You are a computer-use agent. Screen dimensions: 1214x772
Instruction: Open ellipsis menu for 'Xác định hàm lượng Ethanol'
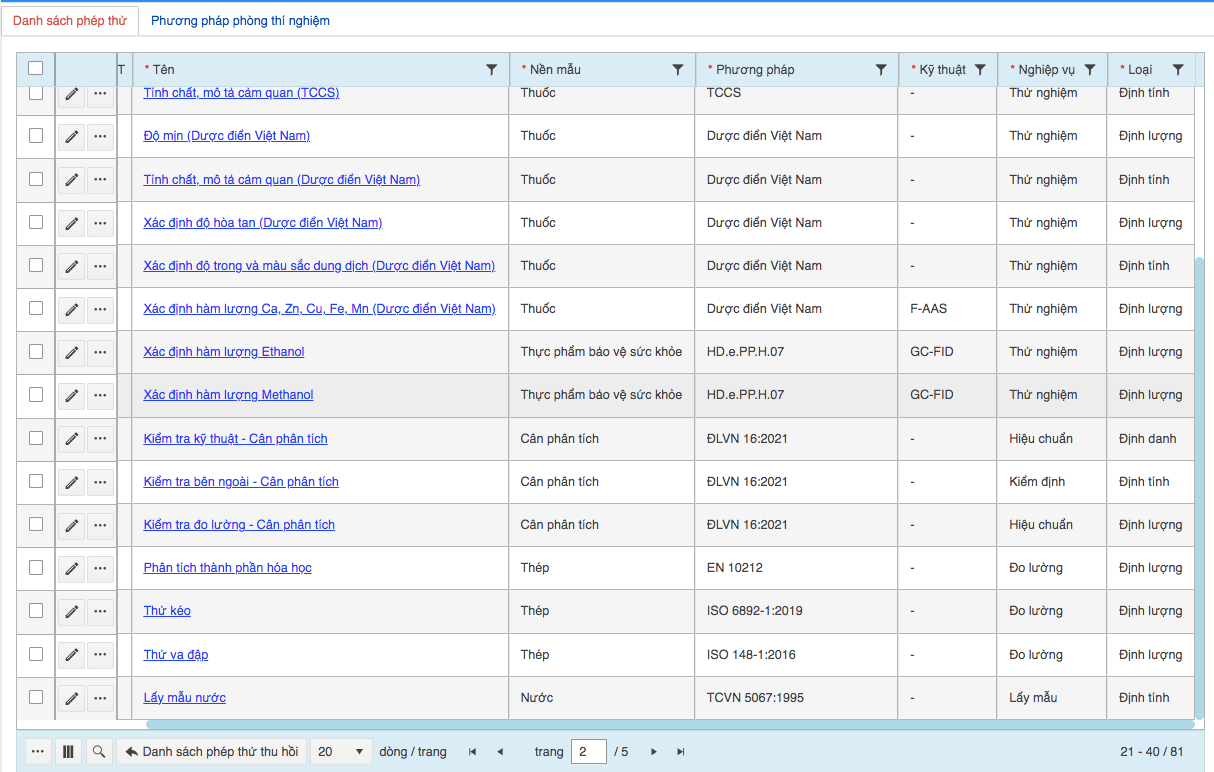click(100, 353)
